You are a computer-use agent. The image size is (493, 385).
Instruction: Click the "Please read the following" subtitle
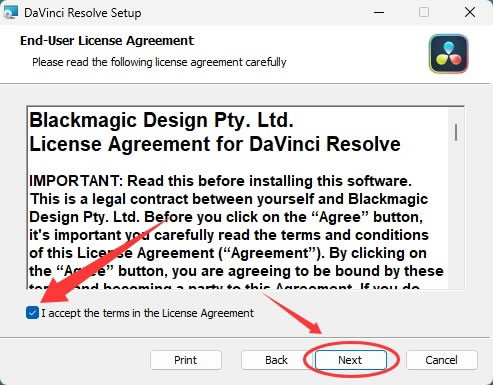pyautogui.click(x=159, y=62)
